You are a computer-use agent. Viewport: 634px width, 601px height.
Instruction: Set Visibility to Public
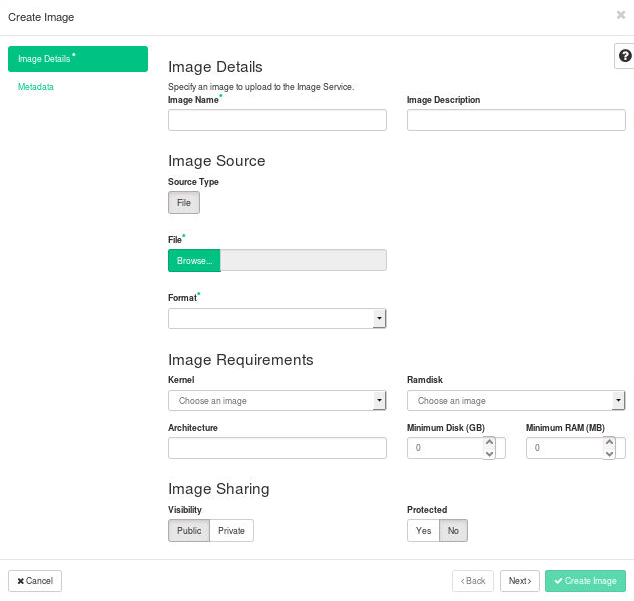click(x=189, y=530)
